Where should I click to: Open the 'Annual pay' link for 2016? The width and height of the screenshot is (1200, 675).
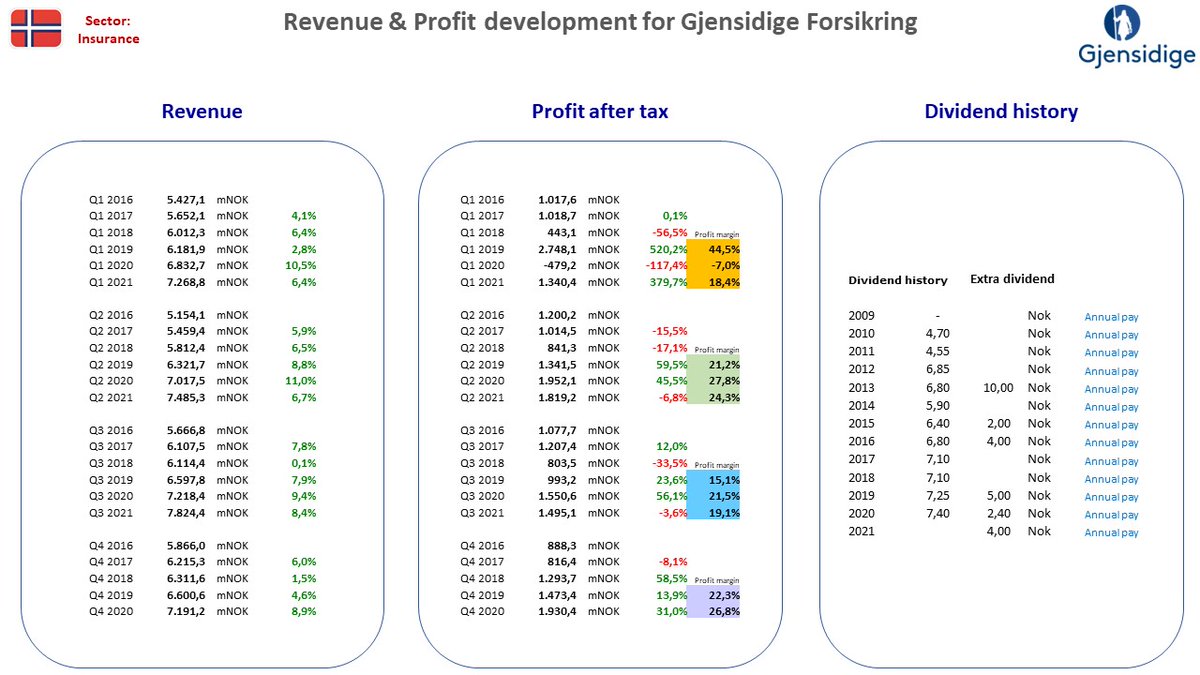(x=1112, y=443)
